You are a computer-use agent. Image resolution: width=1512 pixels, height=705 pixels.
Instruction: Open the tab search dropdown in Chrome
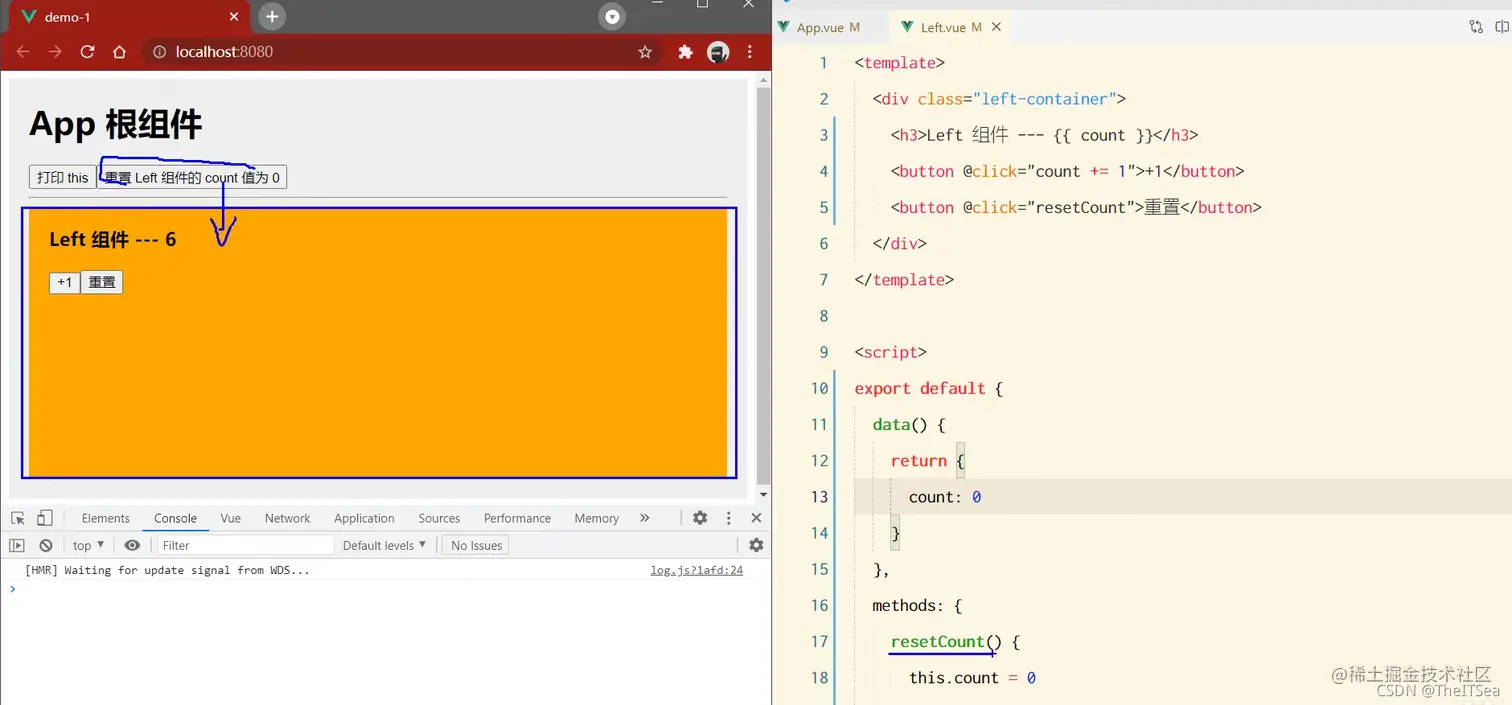click(612, 16)
